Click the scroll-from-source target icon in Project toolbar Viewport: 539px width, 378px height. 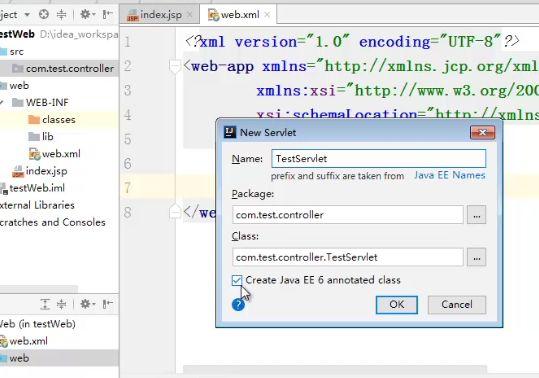click(44, 14)
